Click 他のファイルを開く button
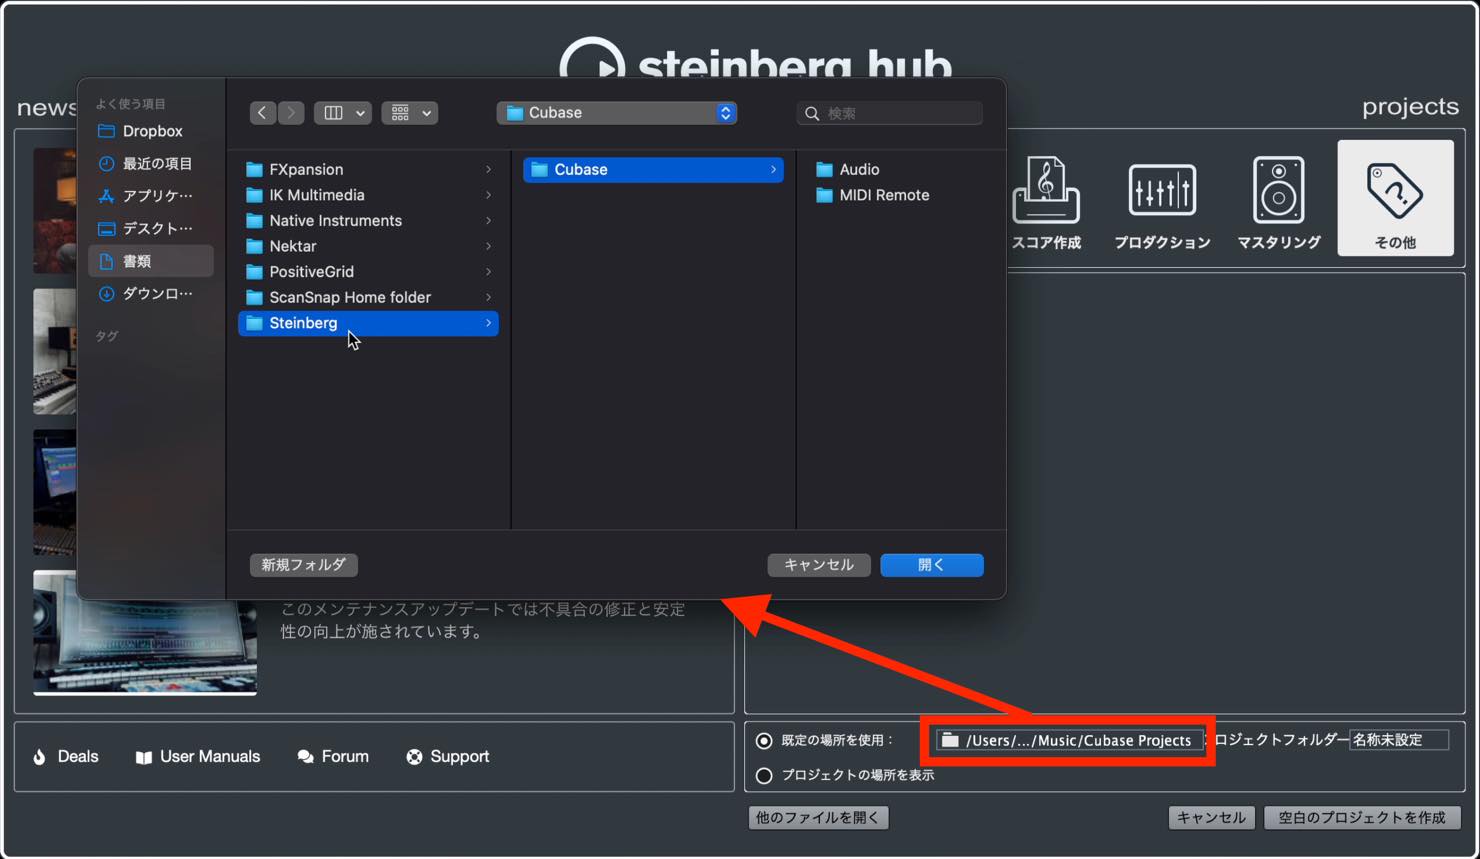Viewport: 1480px width, 859px height. coord(818,818)
